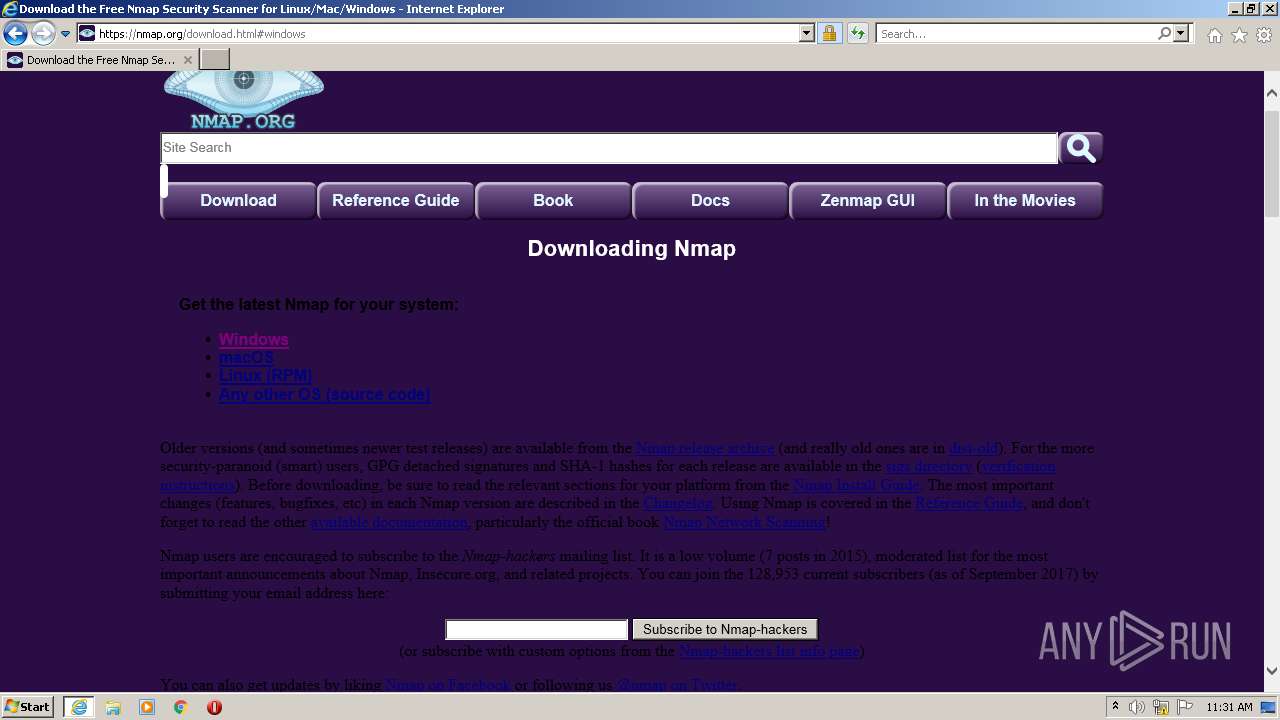1280x720 pixels.
Task: Click the volume speaker tray icon
Action: pyautogui.click(x=1137, y=707)
